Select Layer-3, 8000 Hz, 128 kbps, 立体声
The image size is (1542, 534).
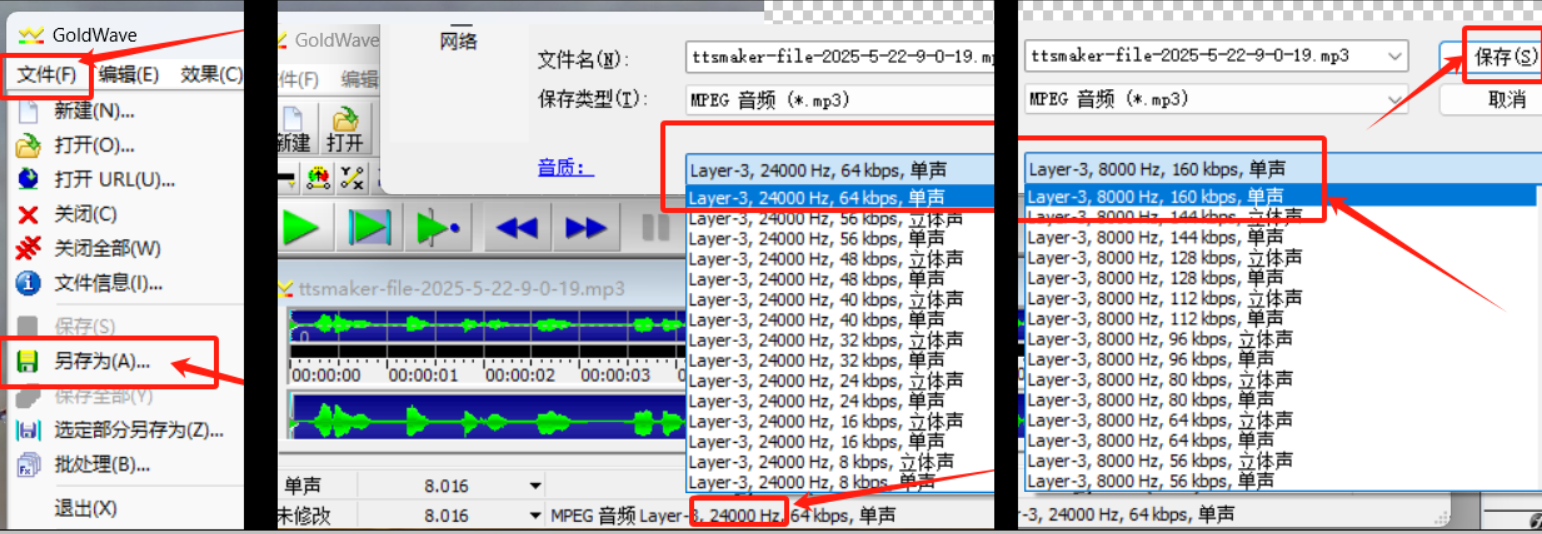(1164, 257)
